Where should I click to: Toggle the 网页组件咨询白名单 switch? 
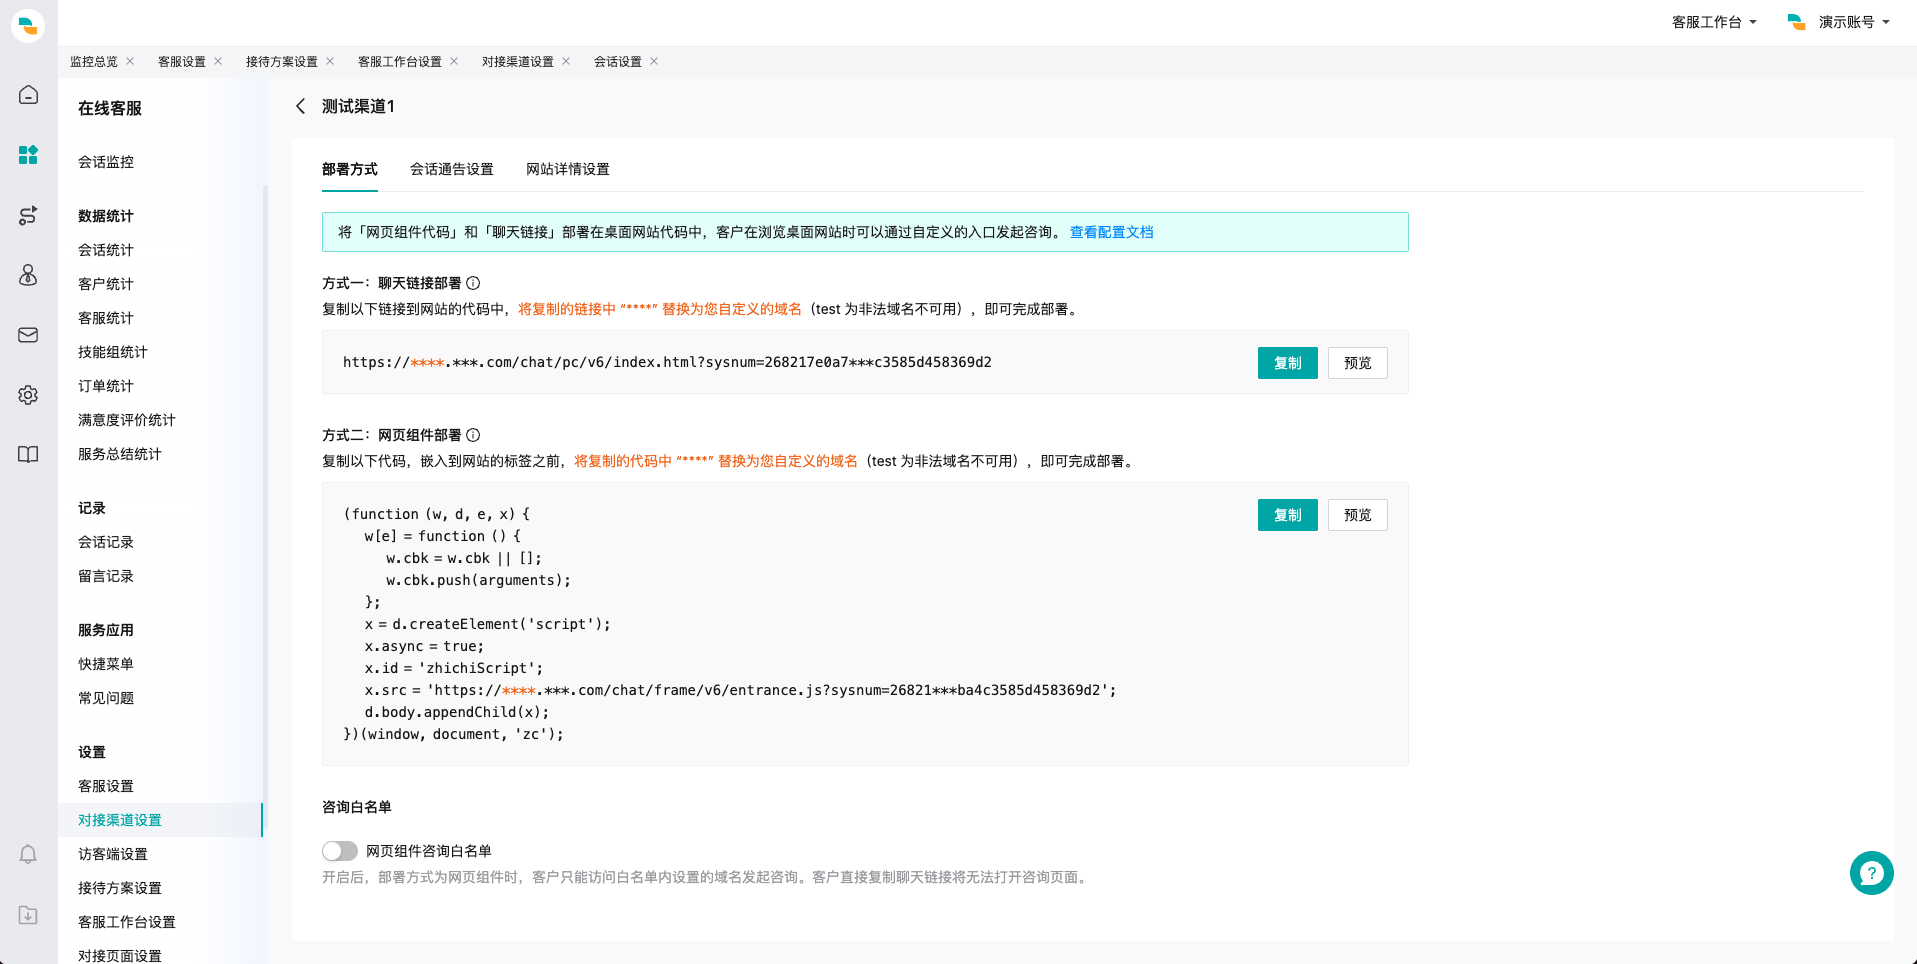(x=340, y=851)
